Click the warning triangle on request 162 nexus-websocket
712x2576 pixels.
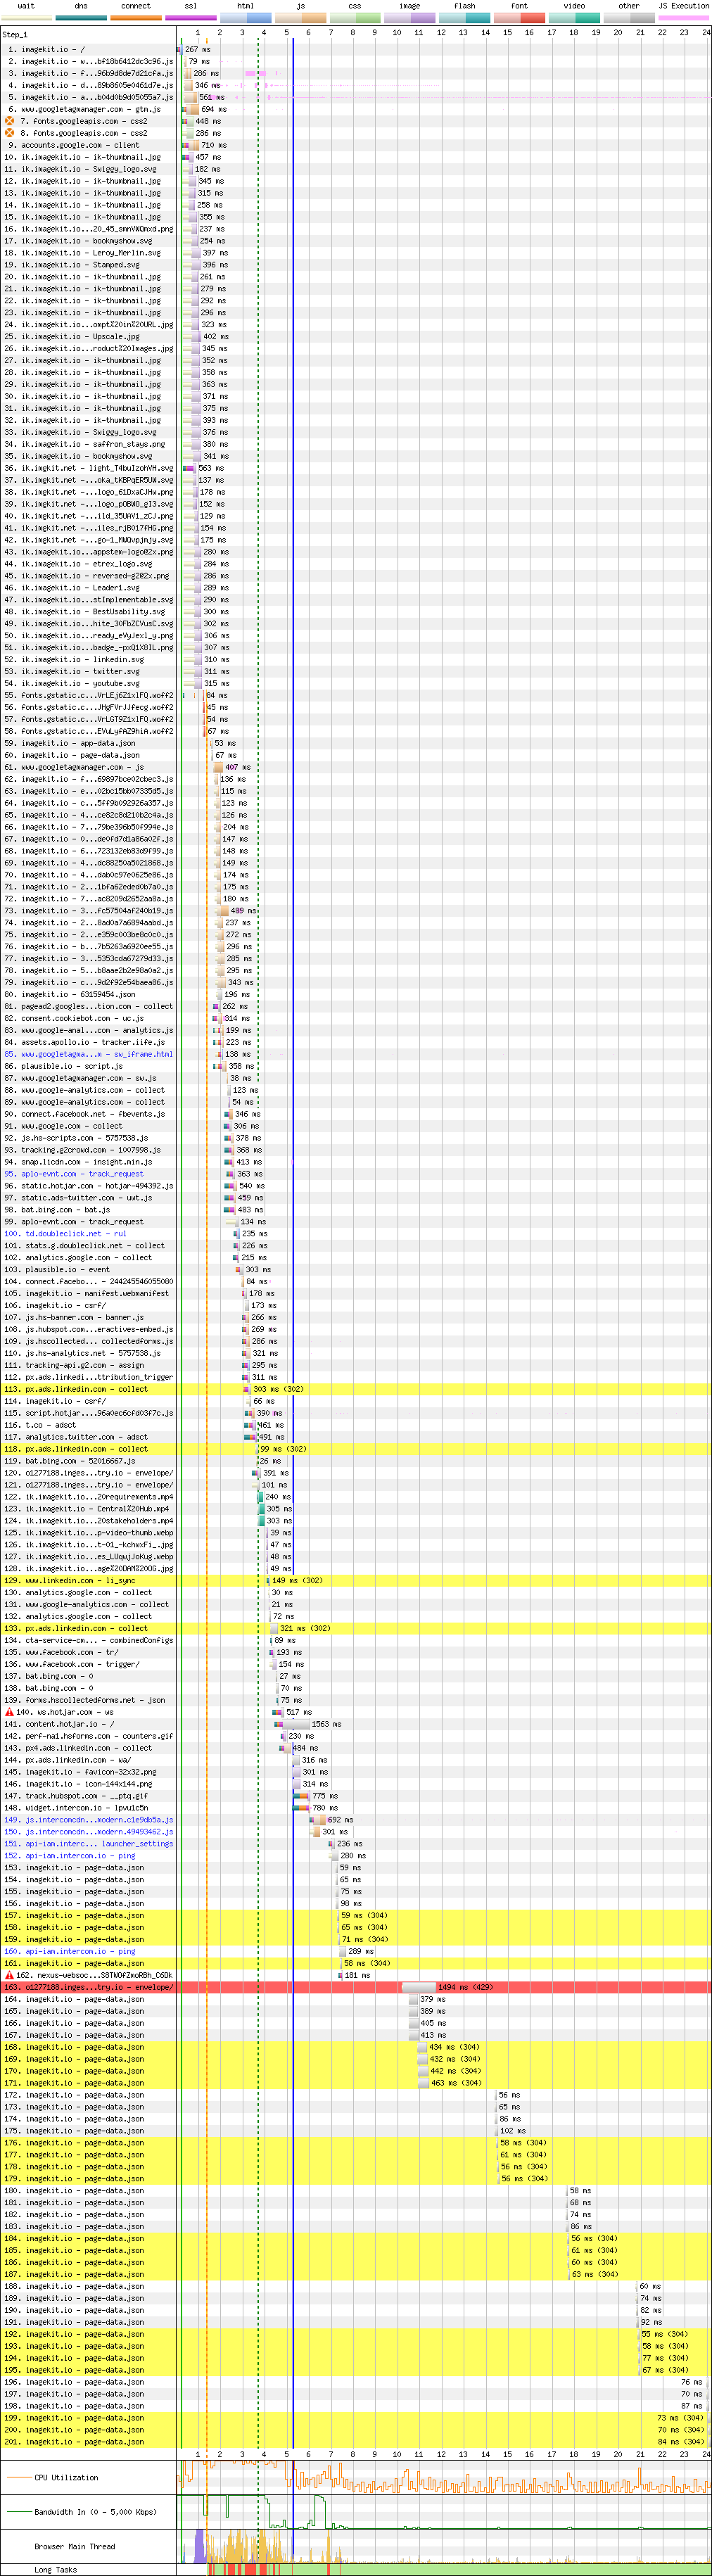point(10,1975)
